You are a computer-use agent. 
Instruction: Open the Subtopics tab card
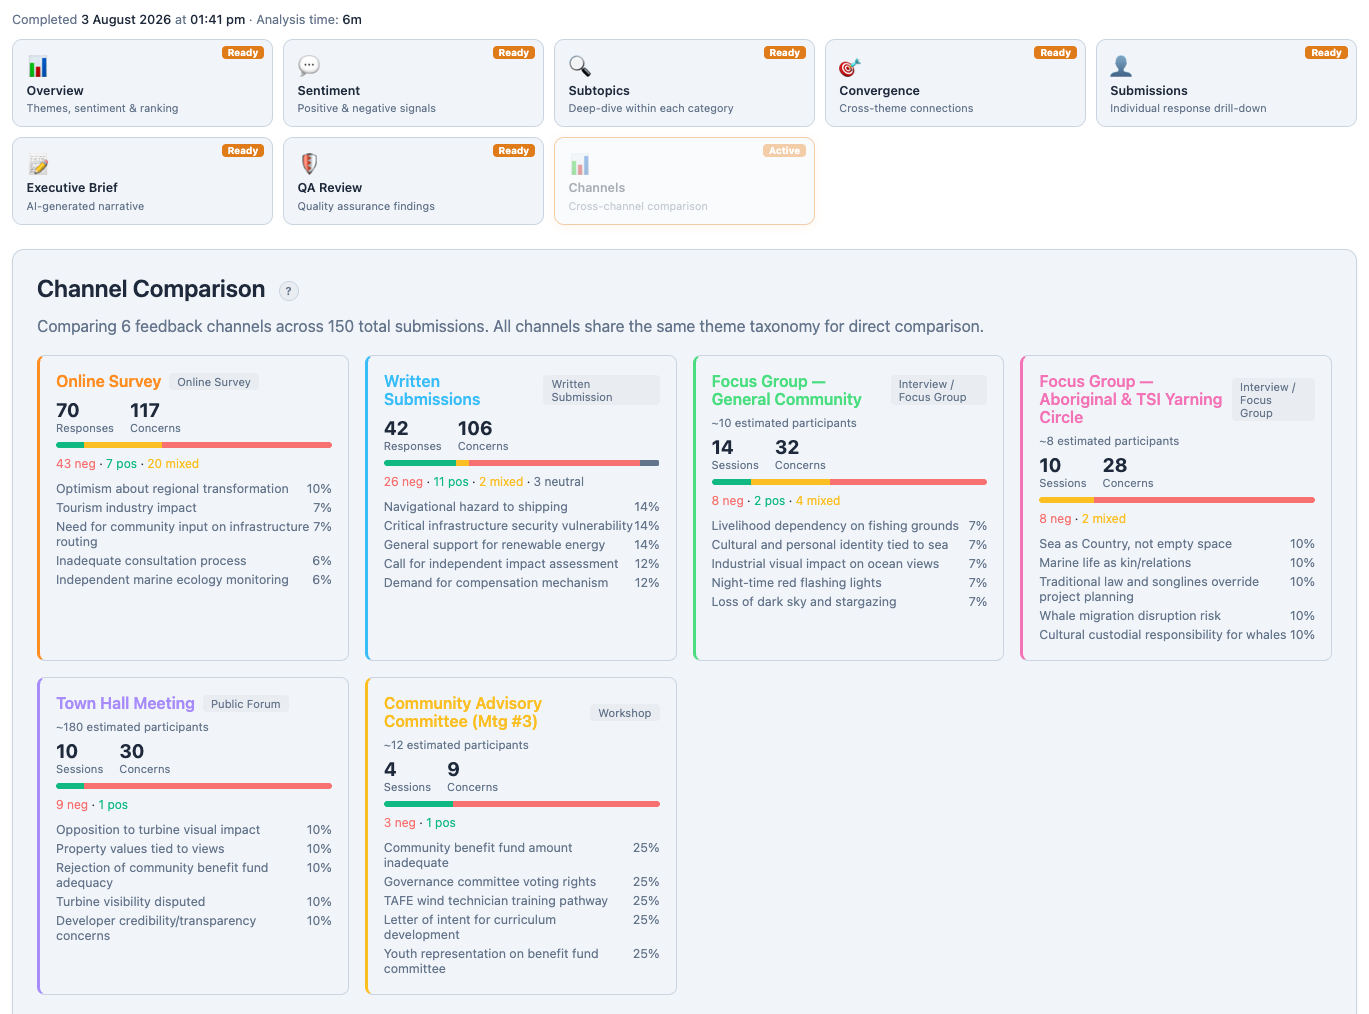click(684, 83)
